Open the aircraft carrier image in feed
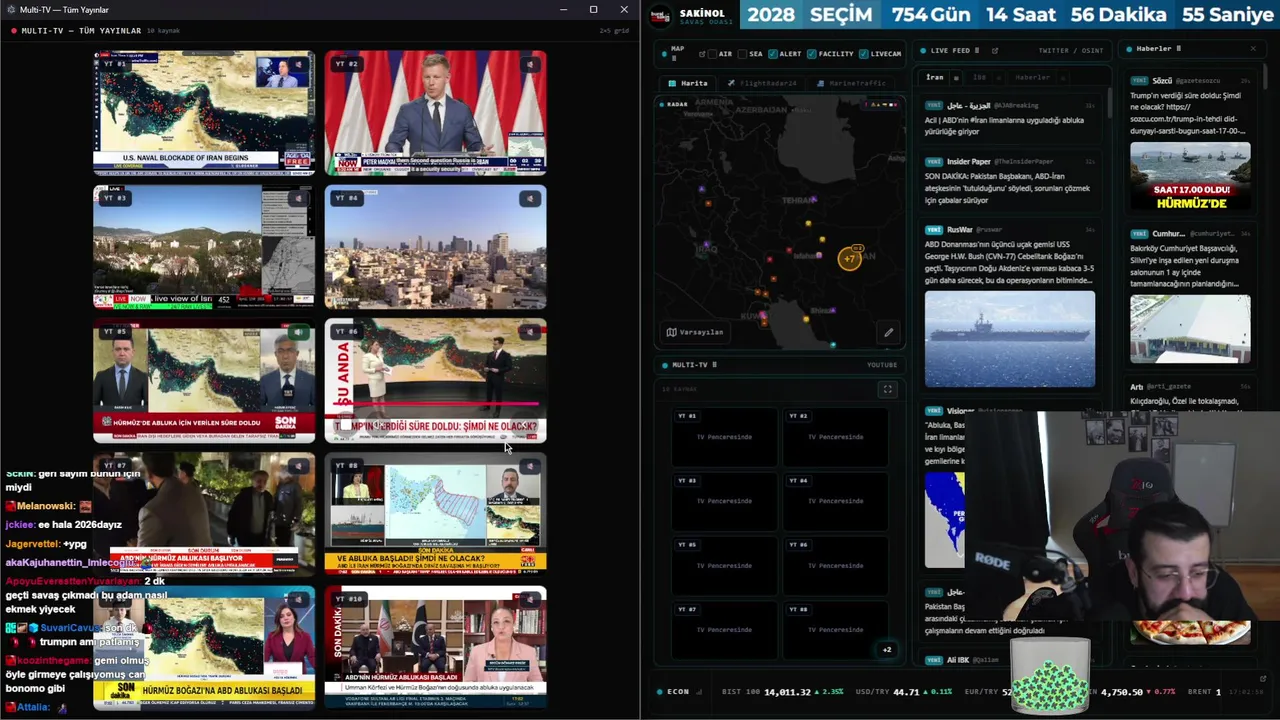The image size is (1280, 720). click(1009, 339)
